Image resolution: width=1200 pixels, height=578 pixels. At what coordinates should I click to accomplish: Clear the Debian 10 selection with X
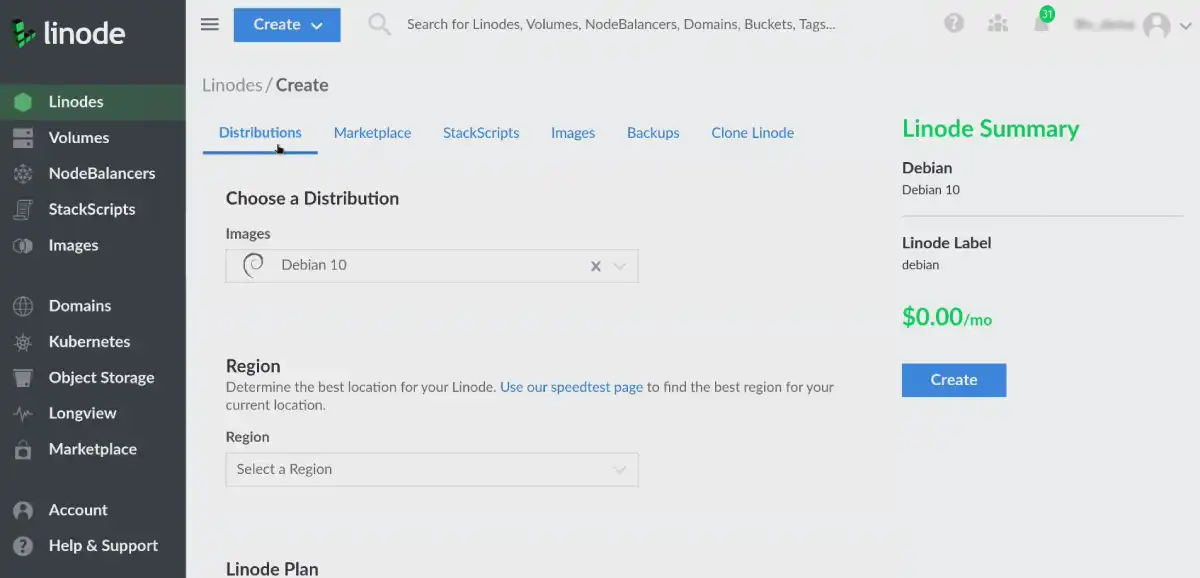click(595, 266)
